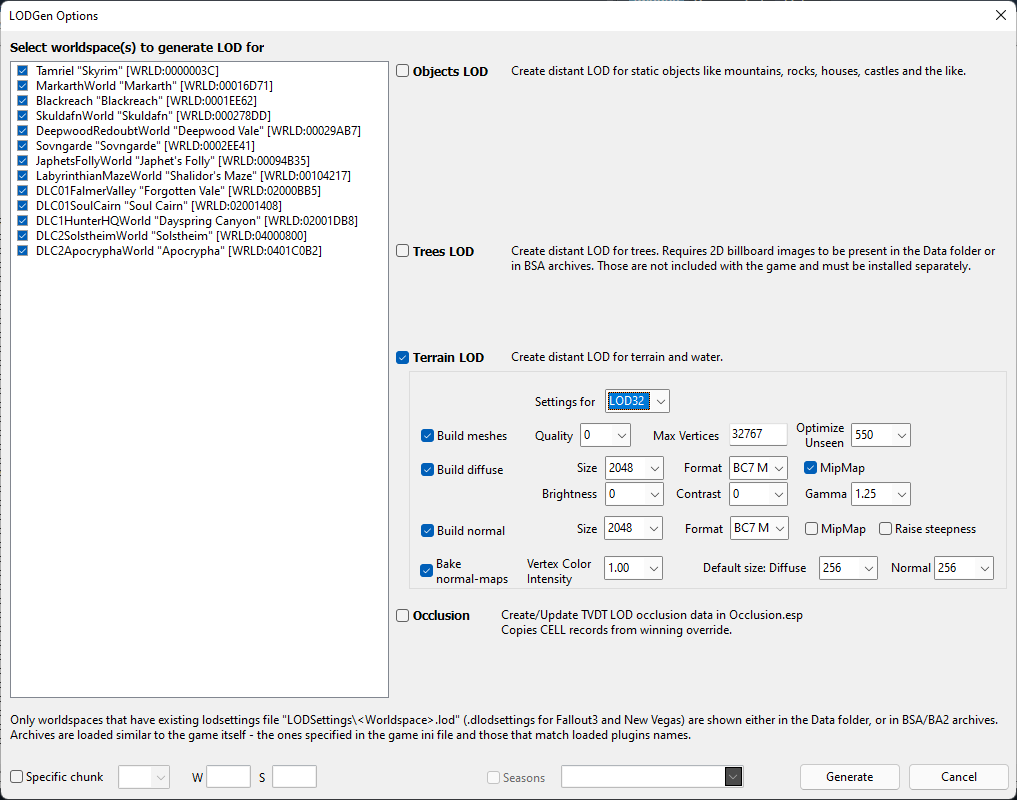Toggle the Blackreach worldspace checkbox
This screenshot has width=1017, height=800.
click(x=23, y=101)
